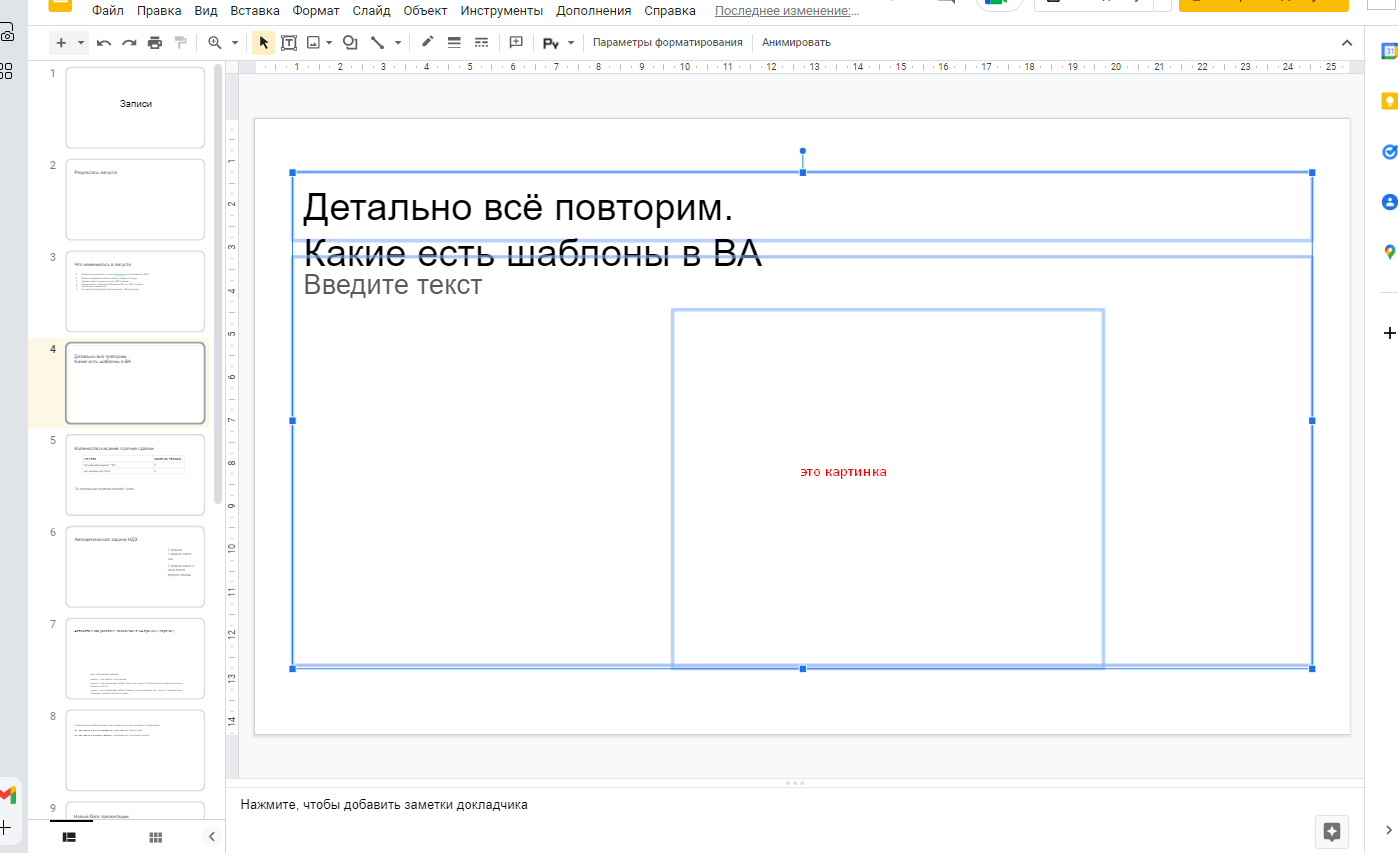Open Gmail from left sidebar
1398x853 pixels.
point(7,795)
